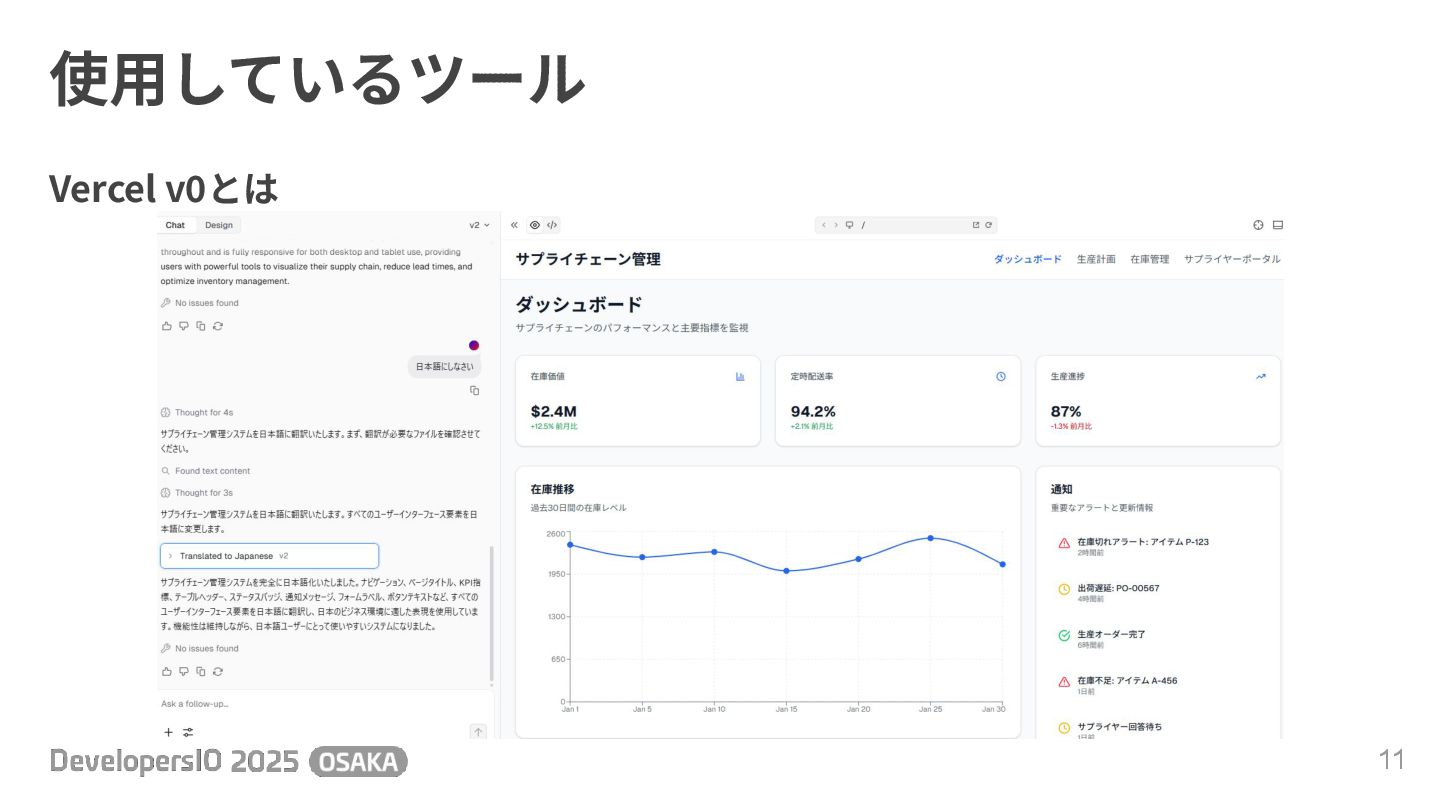This screenshot has height=810, width=1440.
Task: Open the サプライヤーポータル nav item
Action: click(1232, 259)
